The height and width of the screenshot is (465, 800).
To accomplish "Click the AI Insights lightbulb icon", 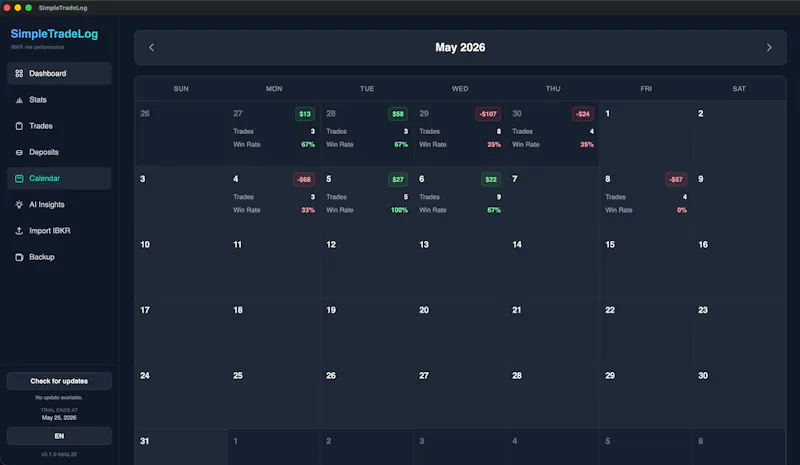I will (19, 205).
